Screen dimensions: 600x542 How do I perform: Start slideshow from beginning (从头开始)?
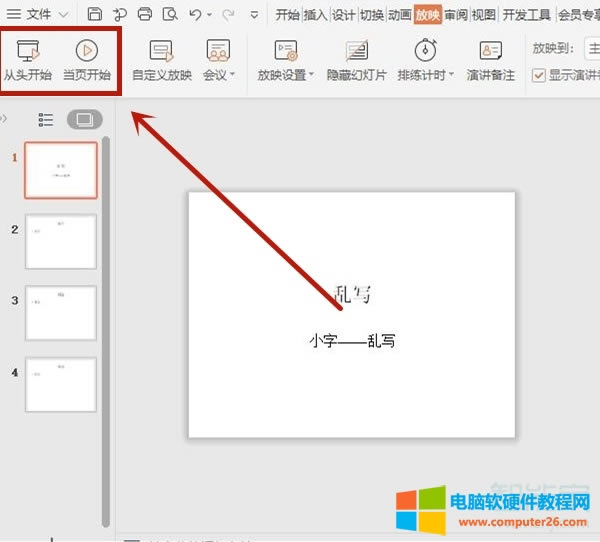tap(27, 58)
